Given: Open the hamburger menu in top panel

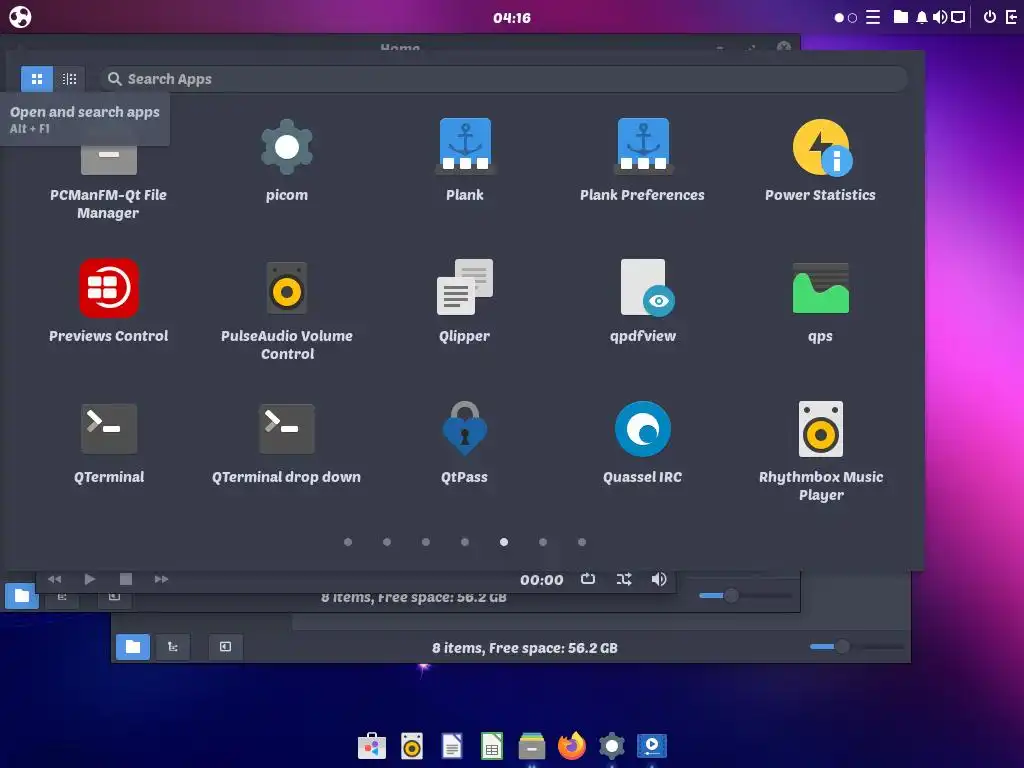Looking at the screenshot, I should 873,17.
